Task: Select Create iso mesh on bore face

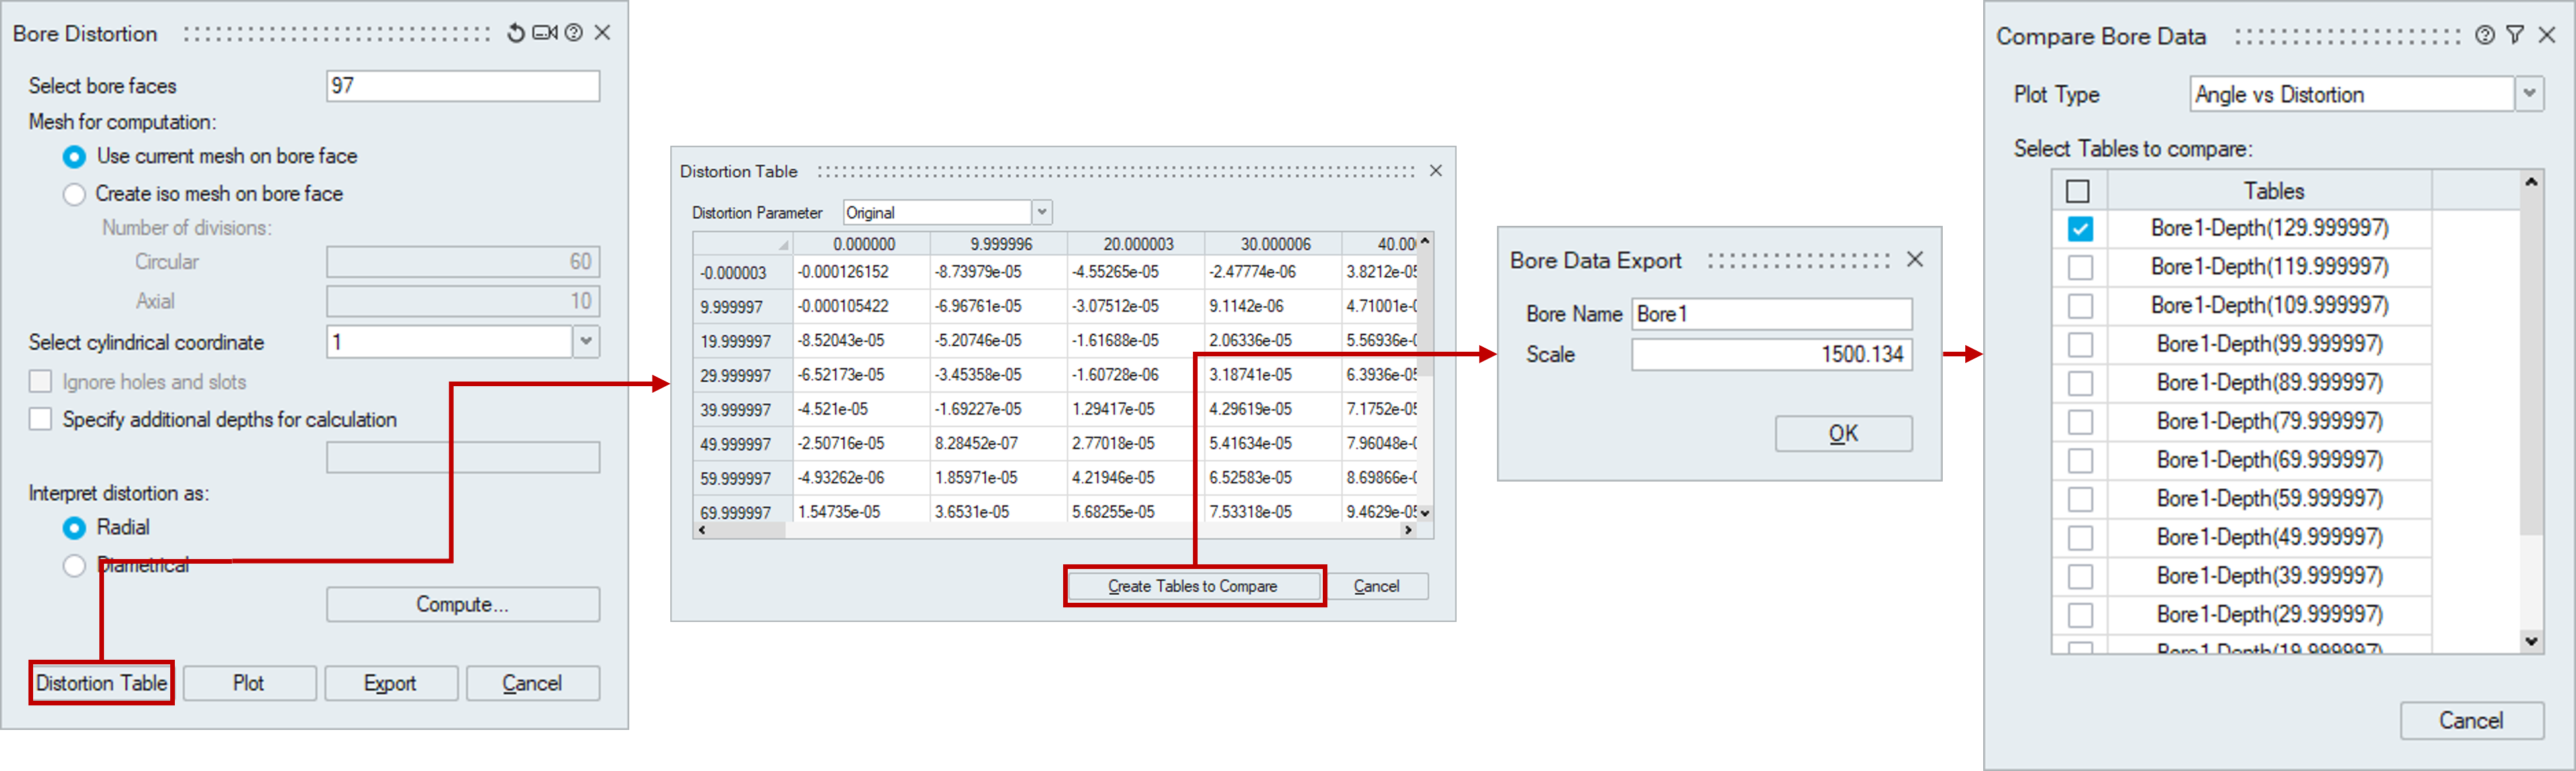Action: 75,194
